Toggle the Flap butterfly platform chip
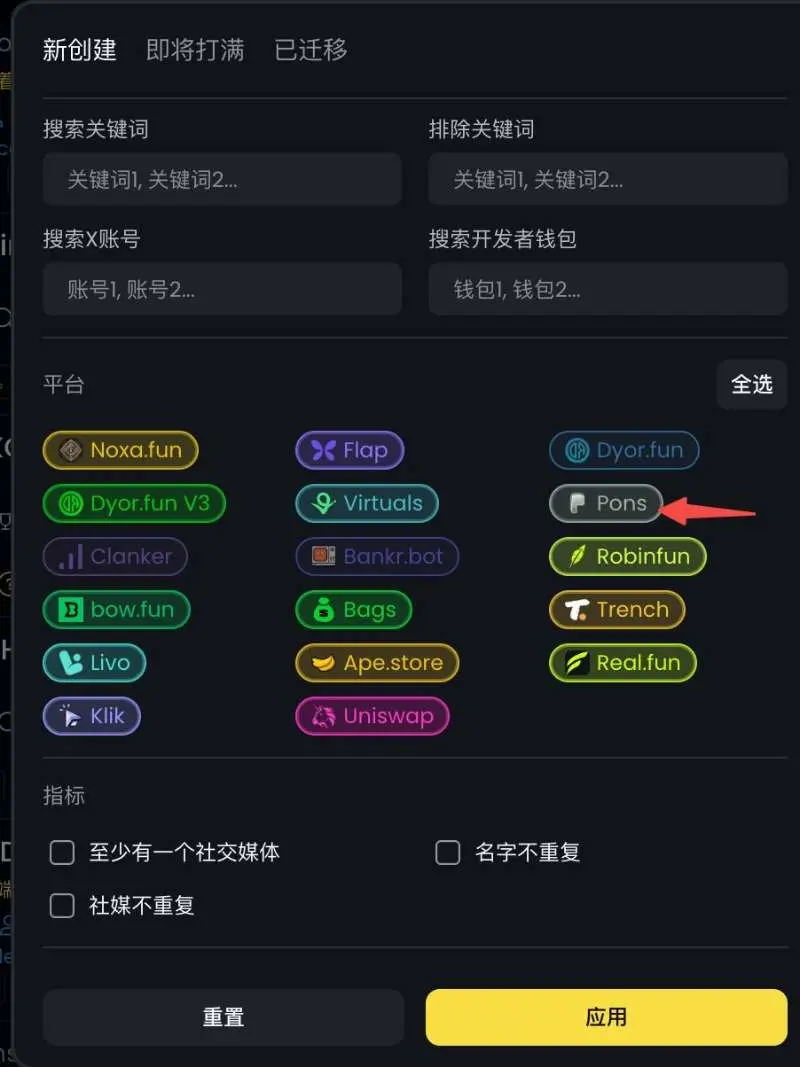Viewport: 800px width, 1067px height. click(350, 450)
